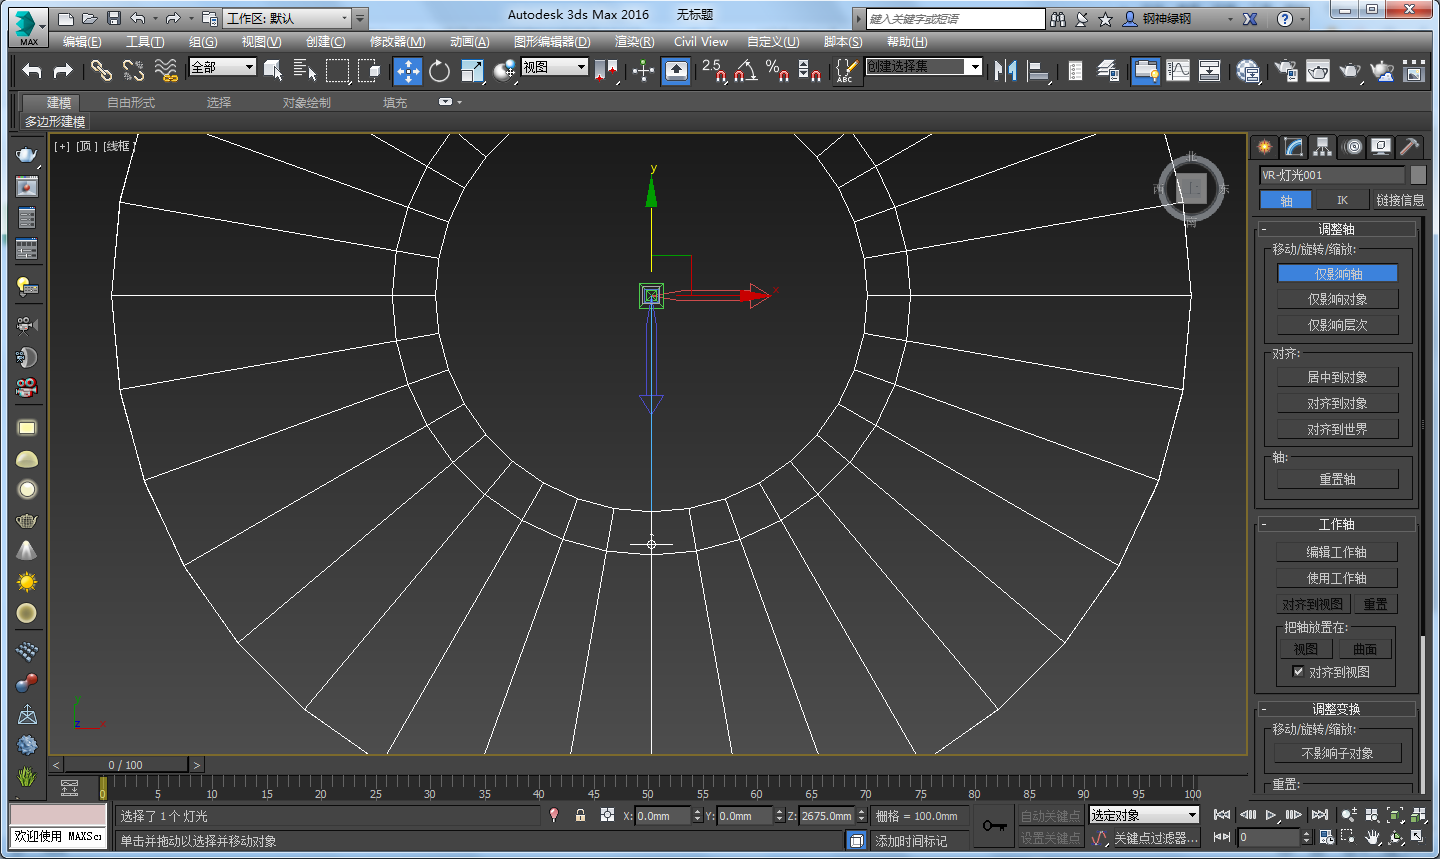Open the 全部 selection filter dropdown
Viewport: 1440px width, 859px height.
[x=223, y=67]
